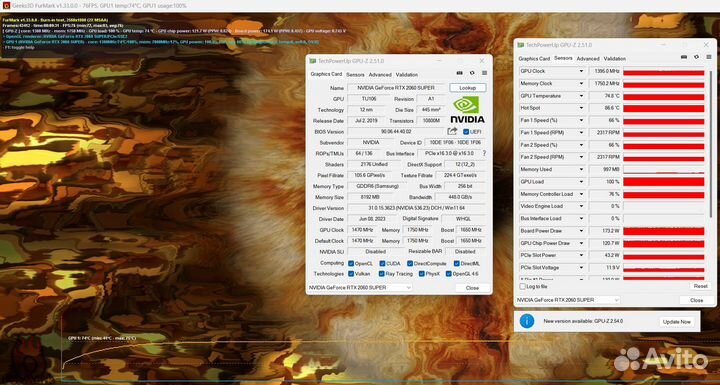Open the Memory Used sensor dropdown arrow

click(x=581, y=170)
